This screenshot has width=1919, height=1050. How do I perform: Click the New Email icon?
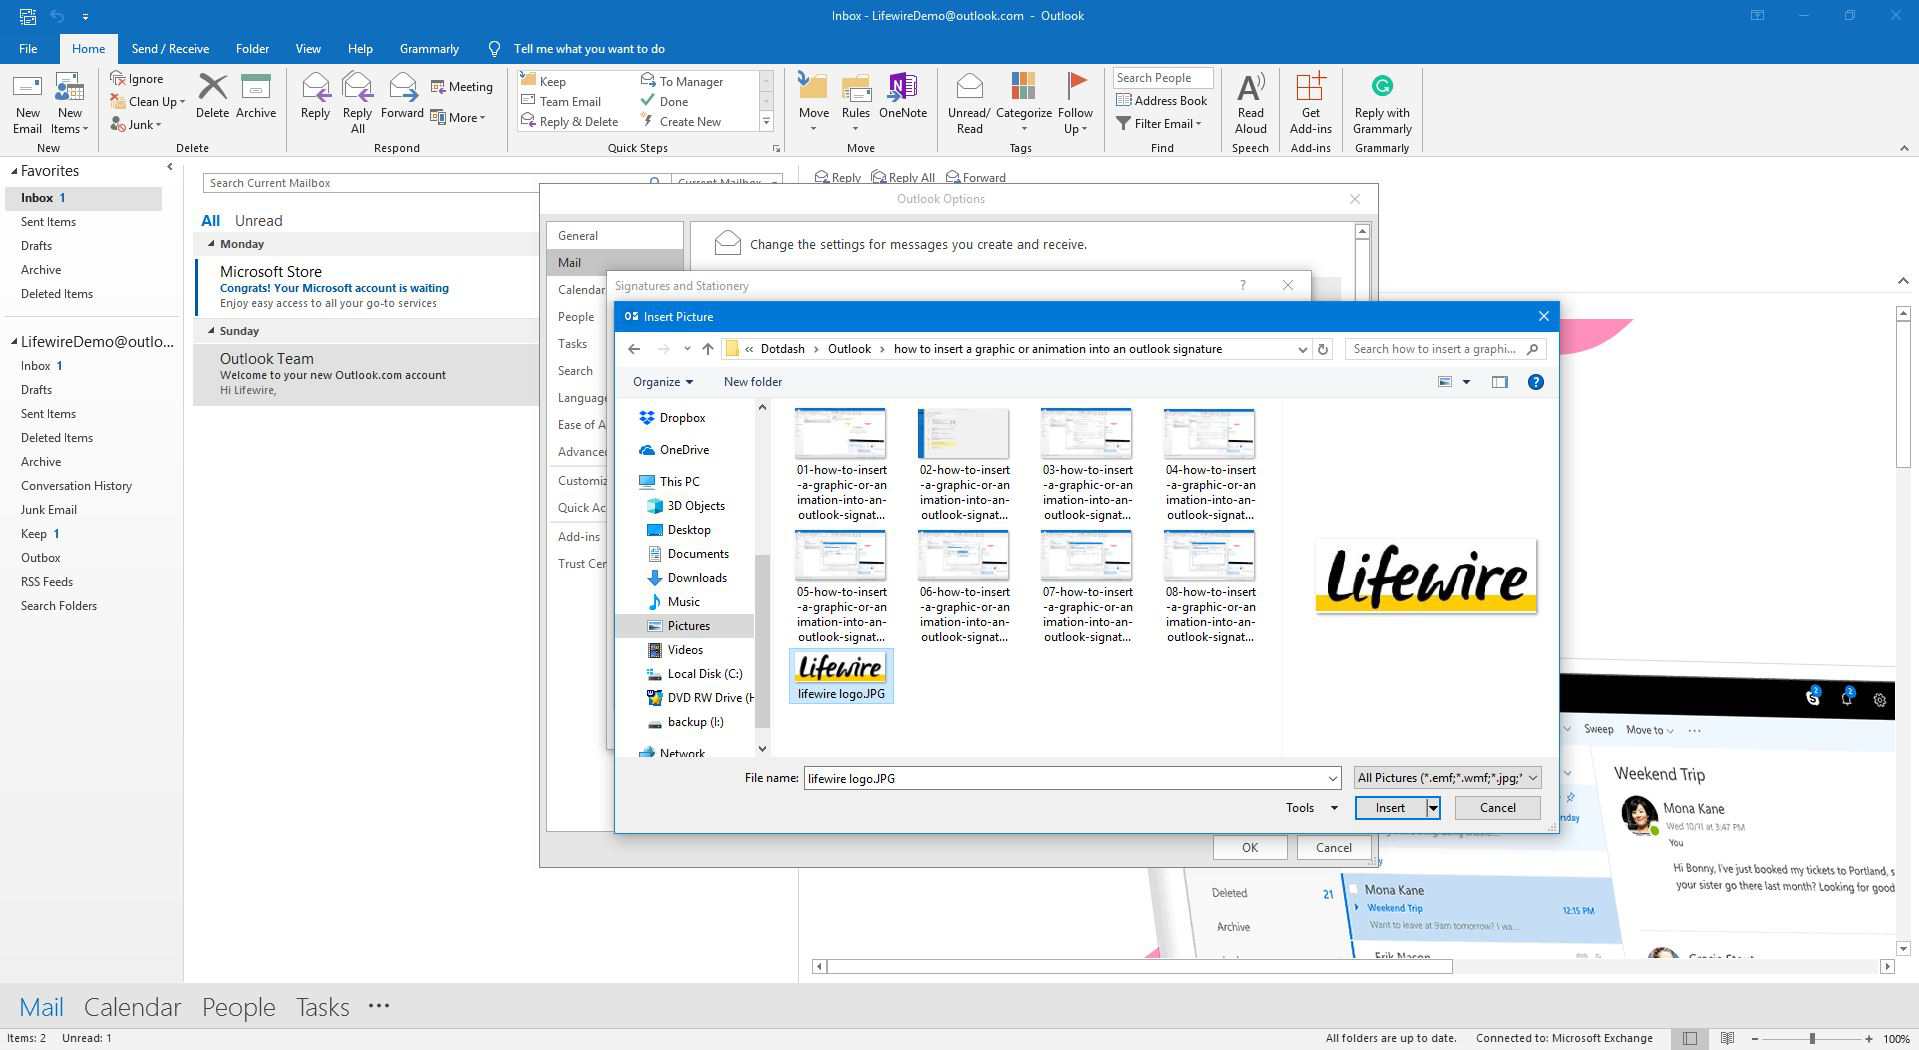(27, 103)
